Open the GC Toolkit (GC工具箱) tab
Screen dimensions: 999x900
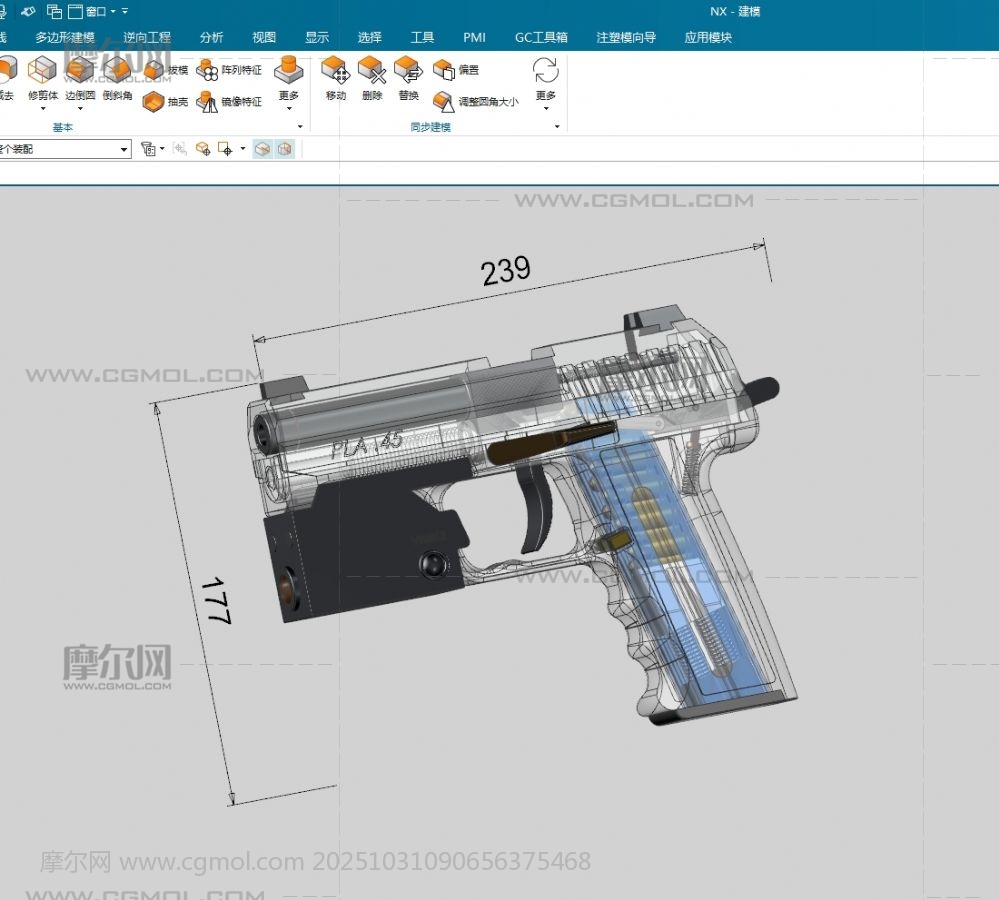[541, 38]
